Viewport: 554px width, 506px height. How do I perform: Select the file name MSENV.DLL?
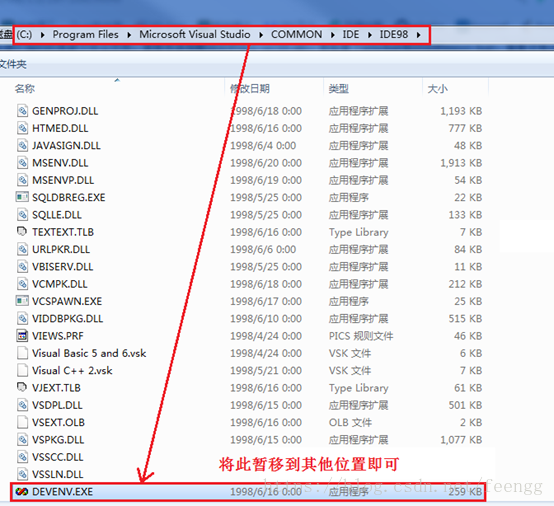(60, 163)
